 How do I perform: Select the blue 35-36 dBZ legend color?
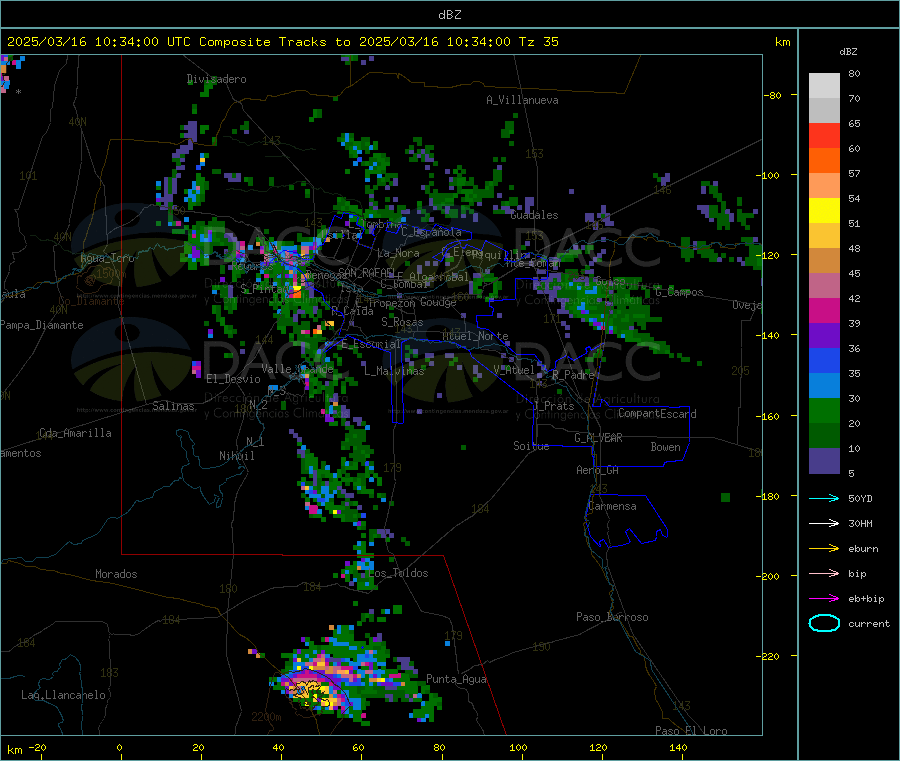[824, 360]
